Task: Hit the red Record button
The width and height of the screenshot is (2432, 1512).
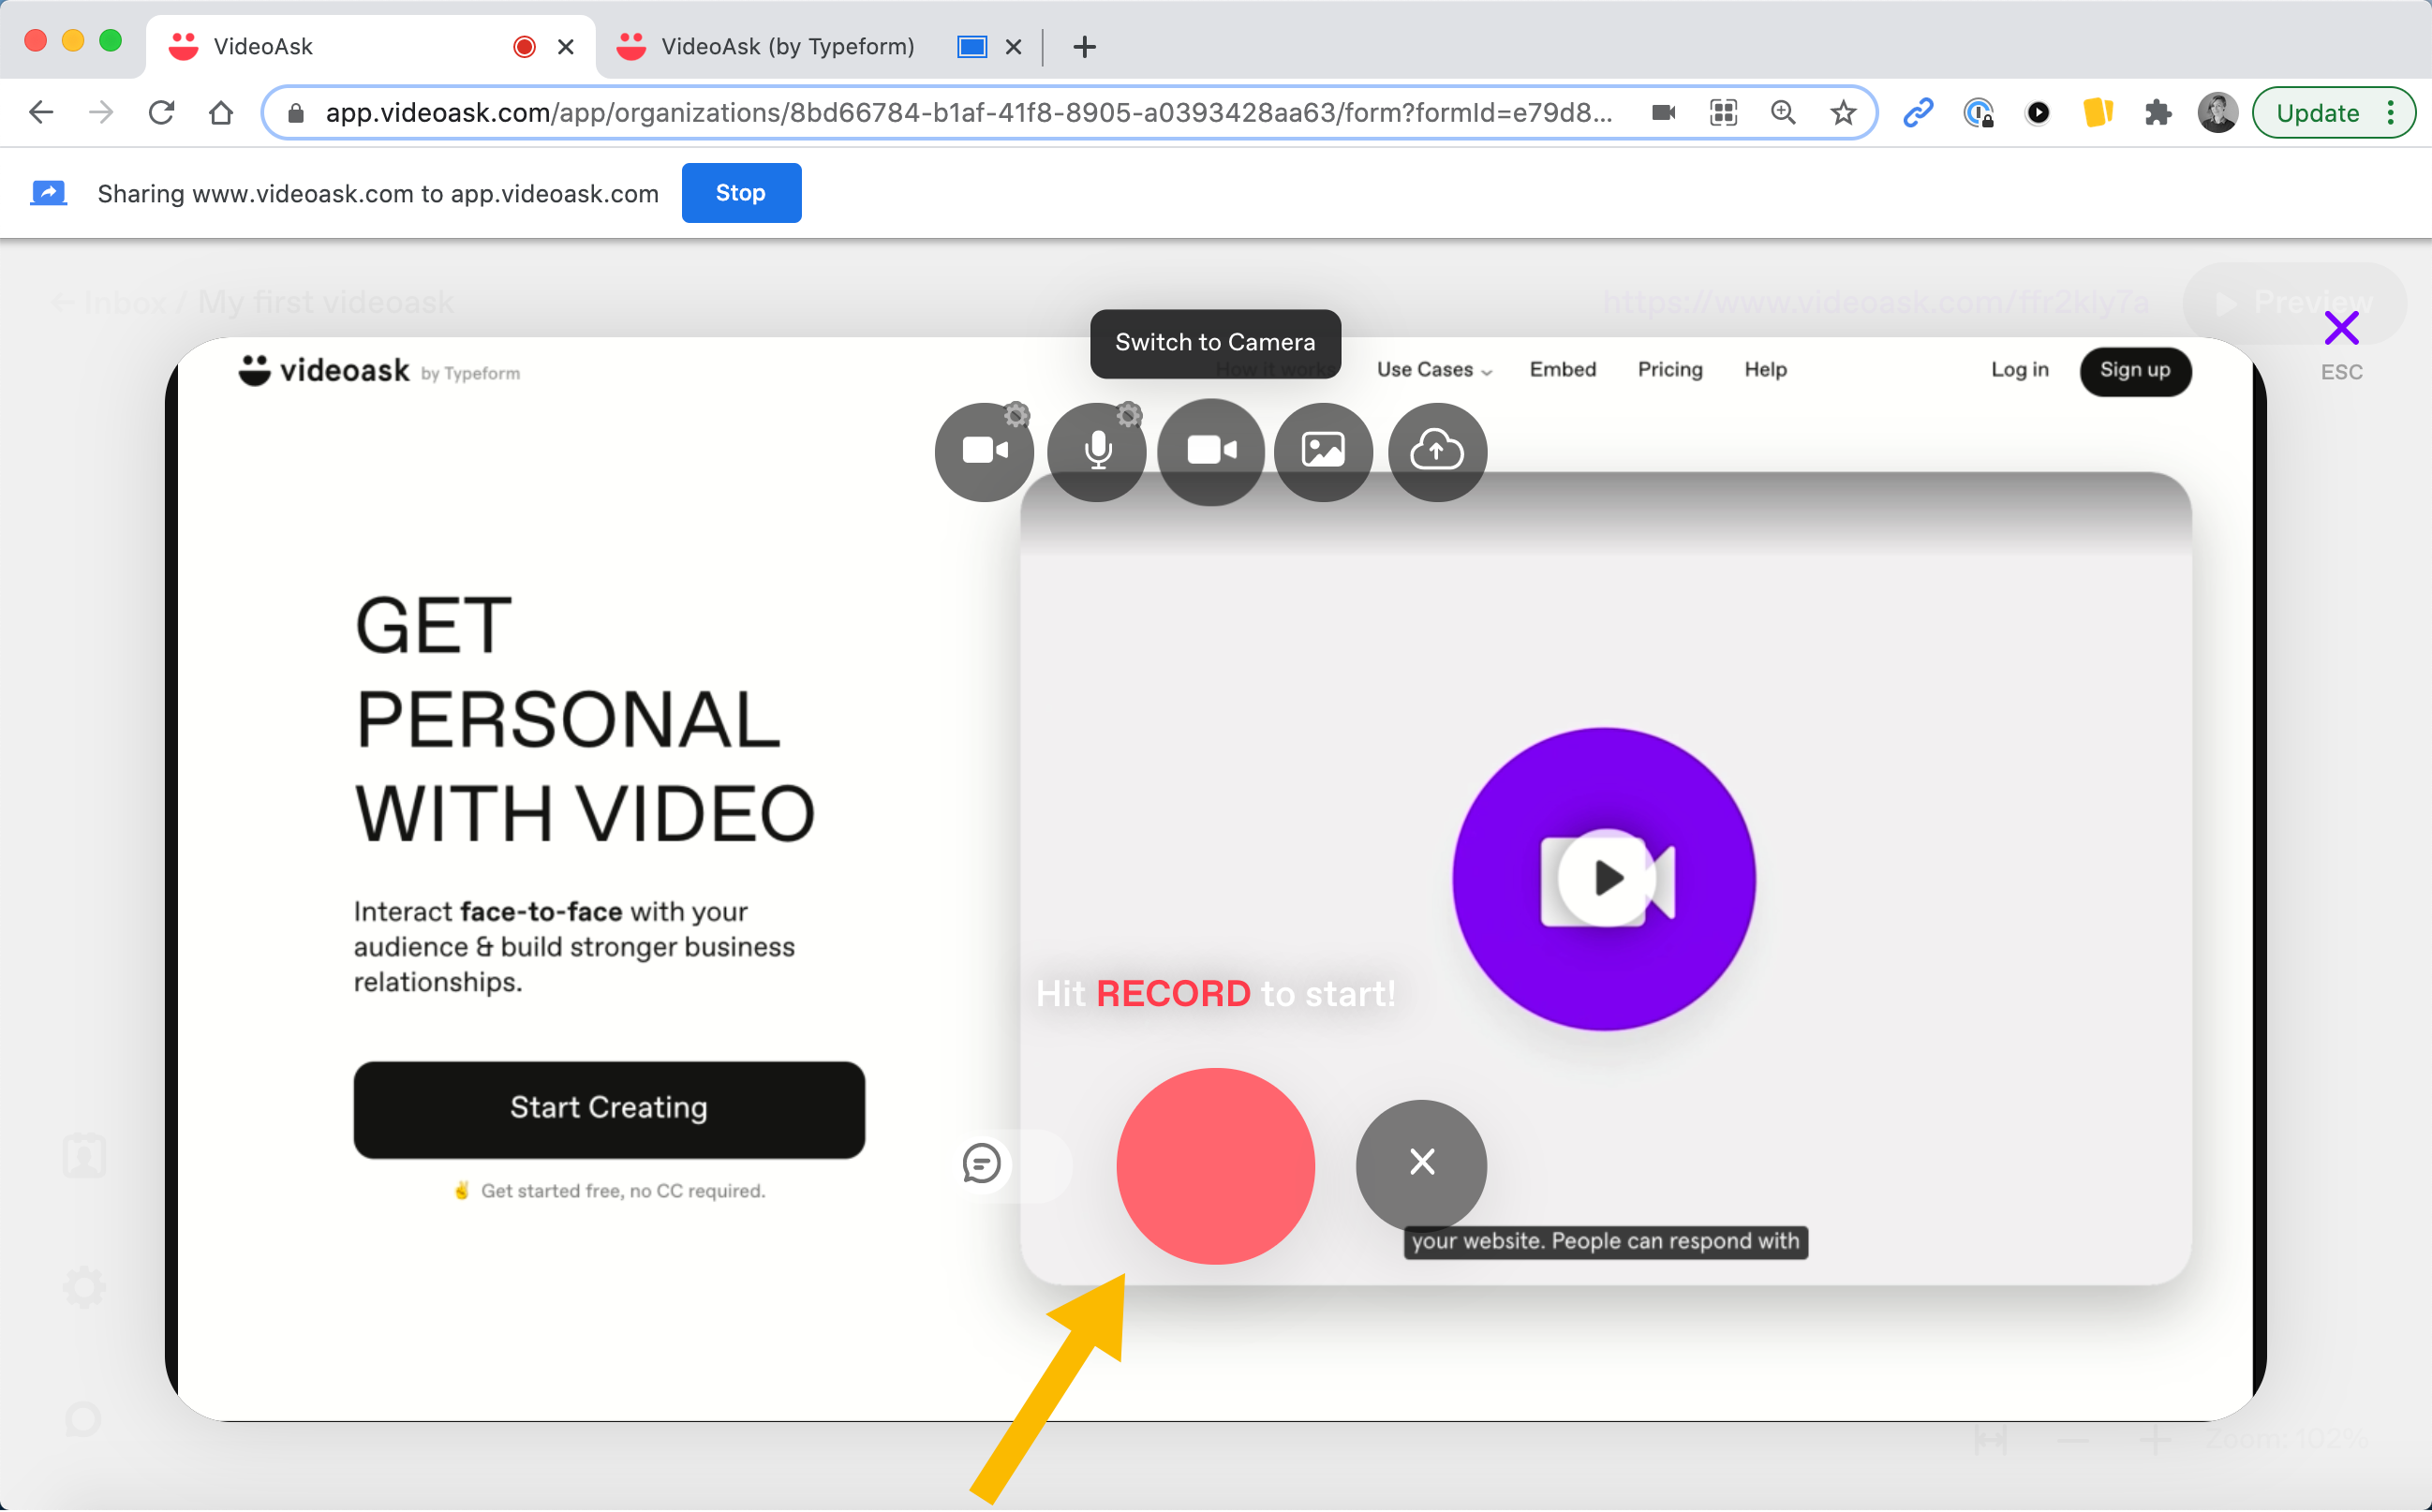Action: pyautogui.click(x=1215, y=1166)
